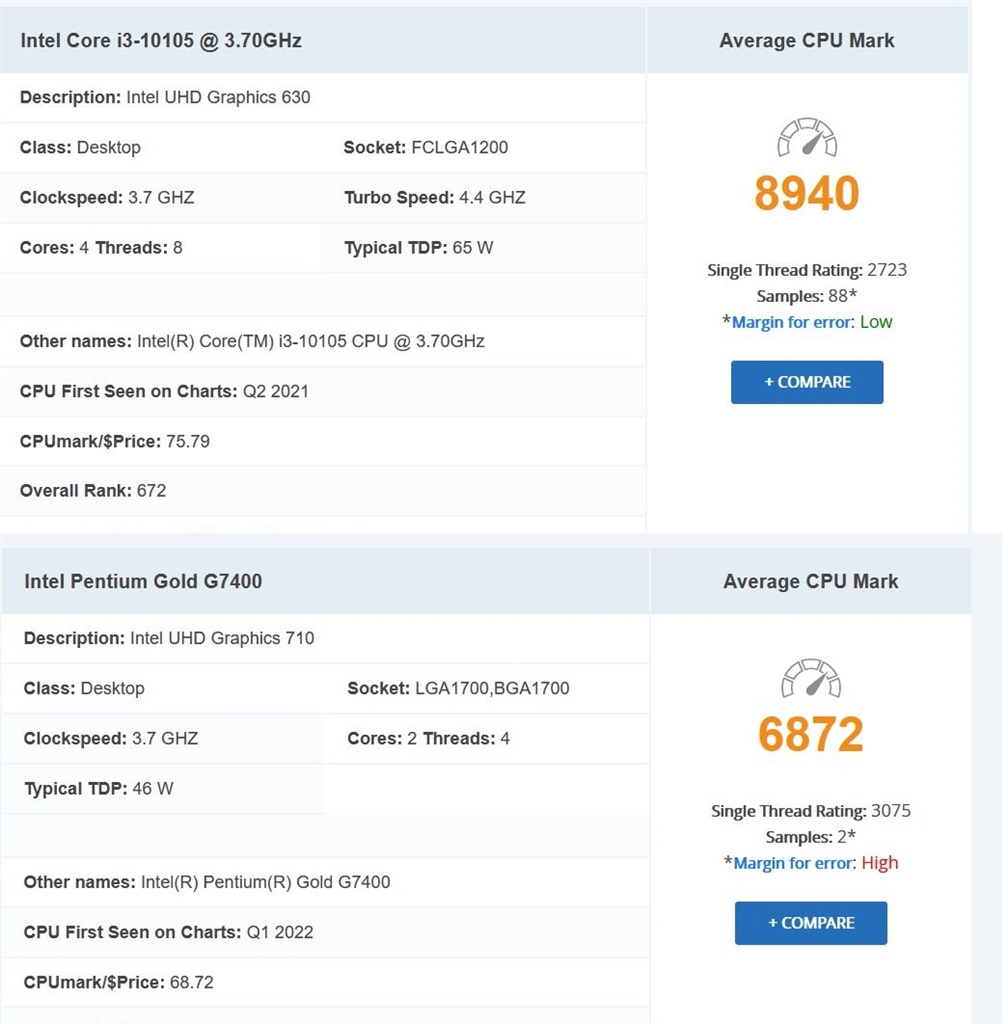Click the Intel Pentium Gold G7400 title

pos(143,581)
